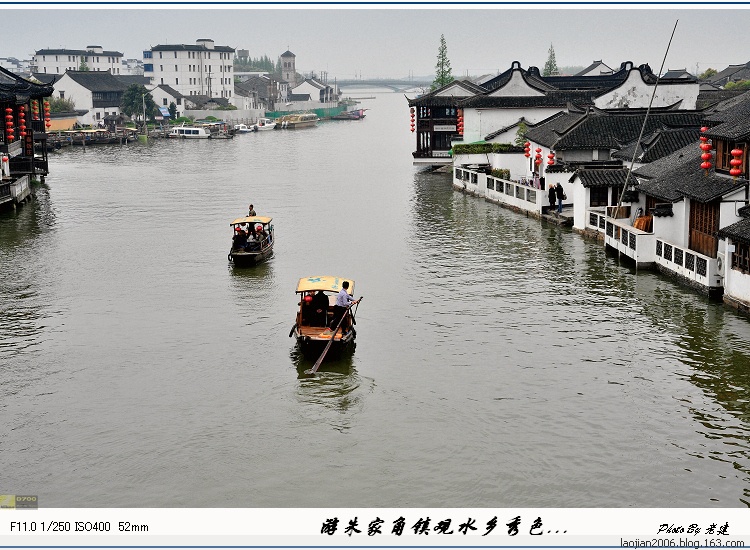Click the nearest rowing boat with yellow canopy
Viewport: 750px width, 550px height.
click(325, 318)
